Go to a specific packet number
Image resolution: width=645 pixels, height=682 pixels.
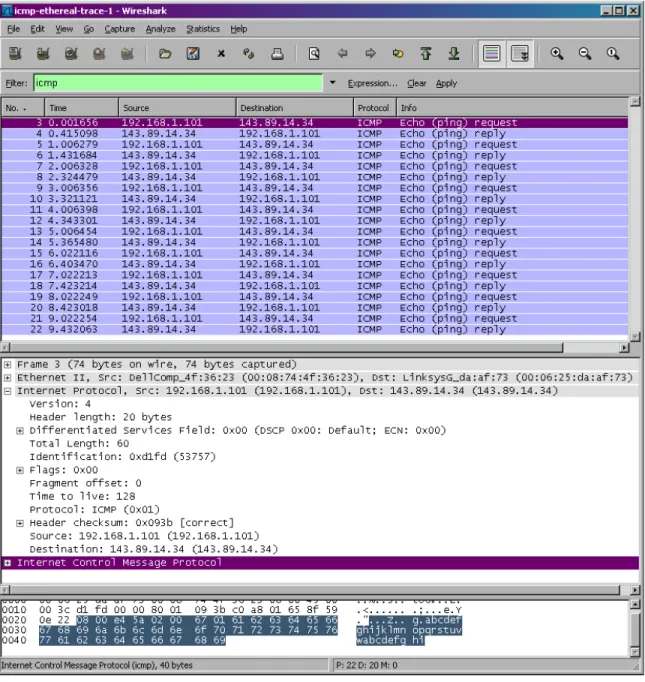[x=398, y=53]
